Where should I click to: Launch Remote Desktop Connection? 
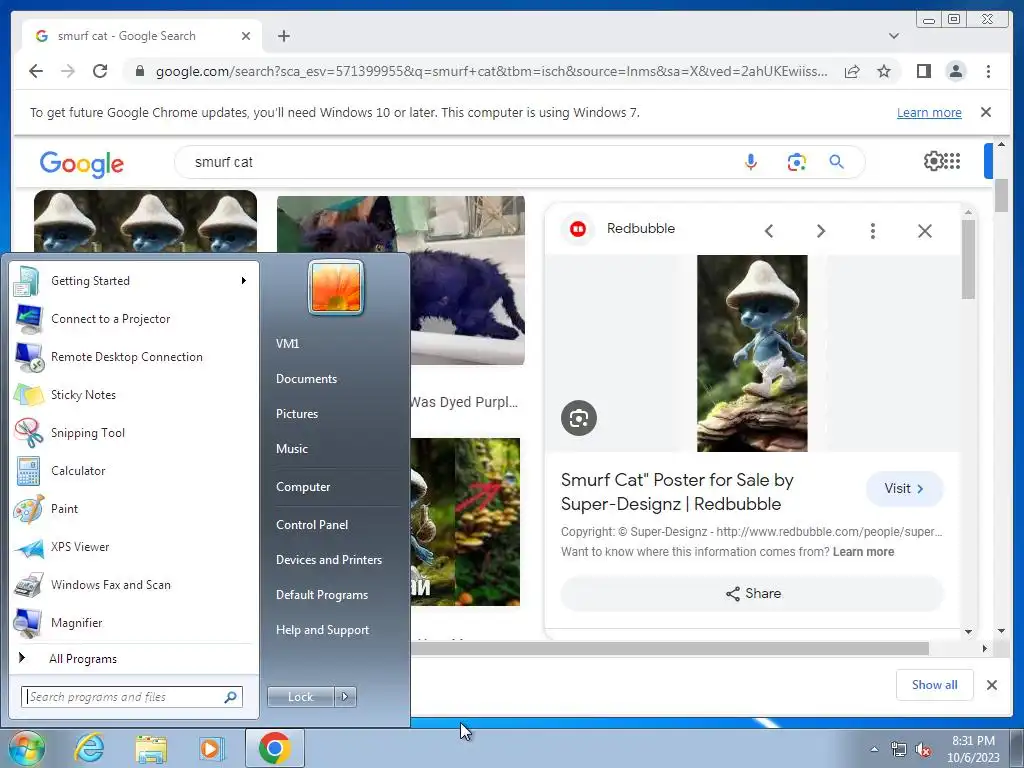coord(133,357)
